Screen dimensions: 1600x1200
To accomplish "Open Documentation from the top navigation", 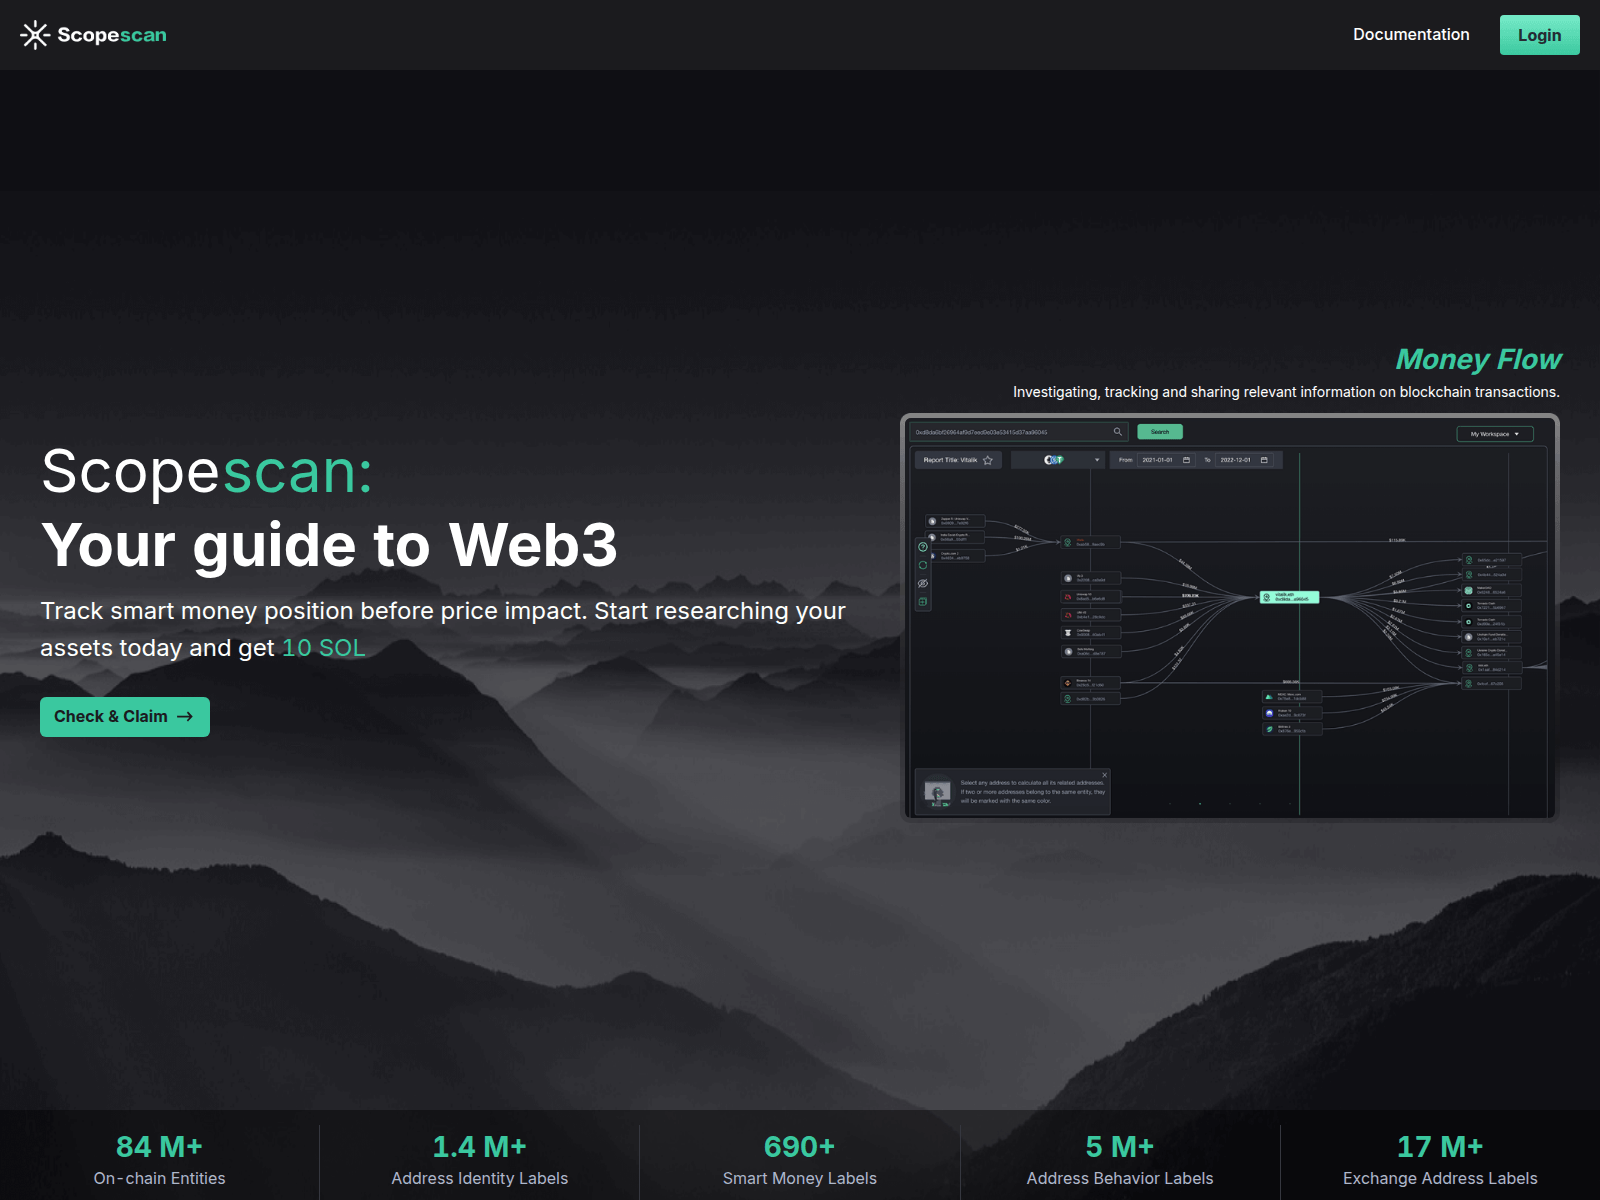I will (x=1411, y=34).
